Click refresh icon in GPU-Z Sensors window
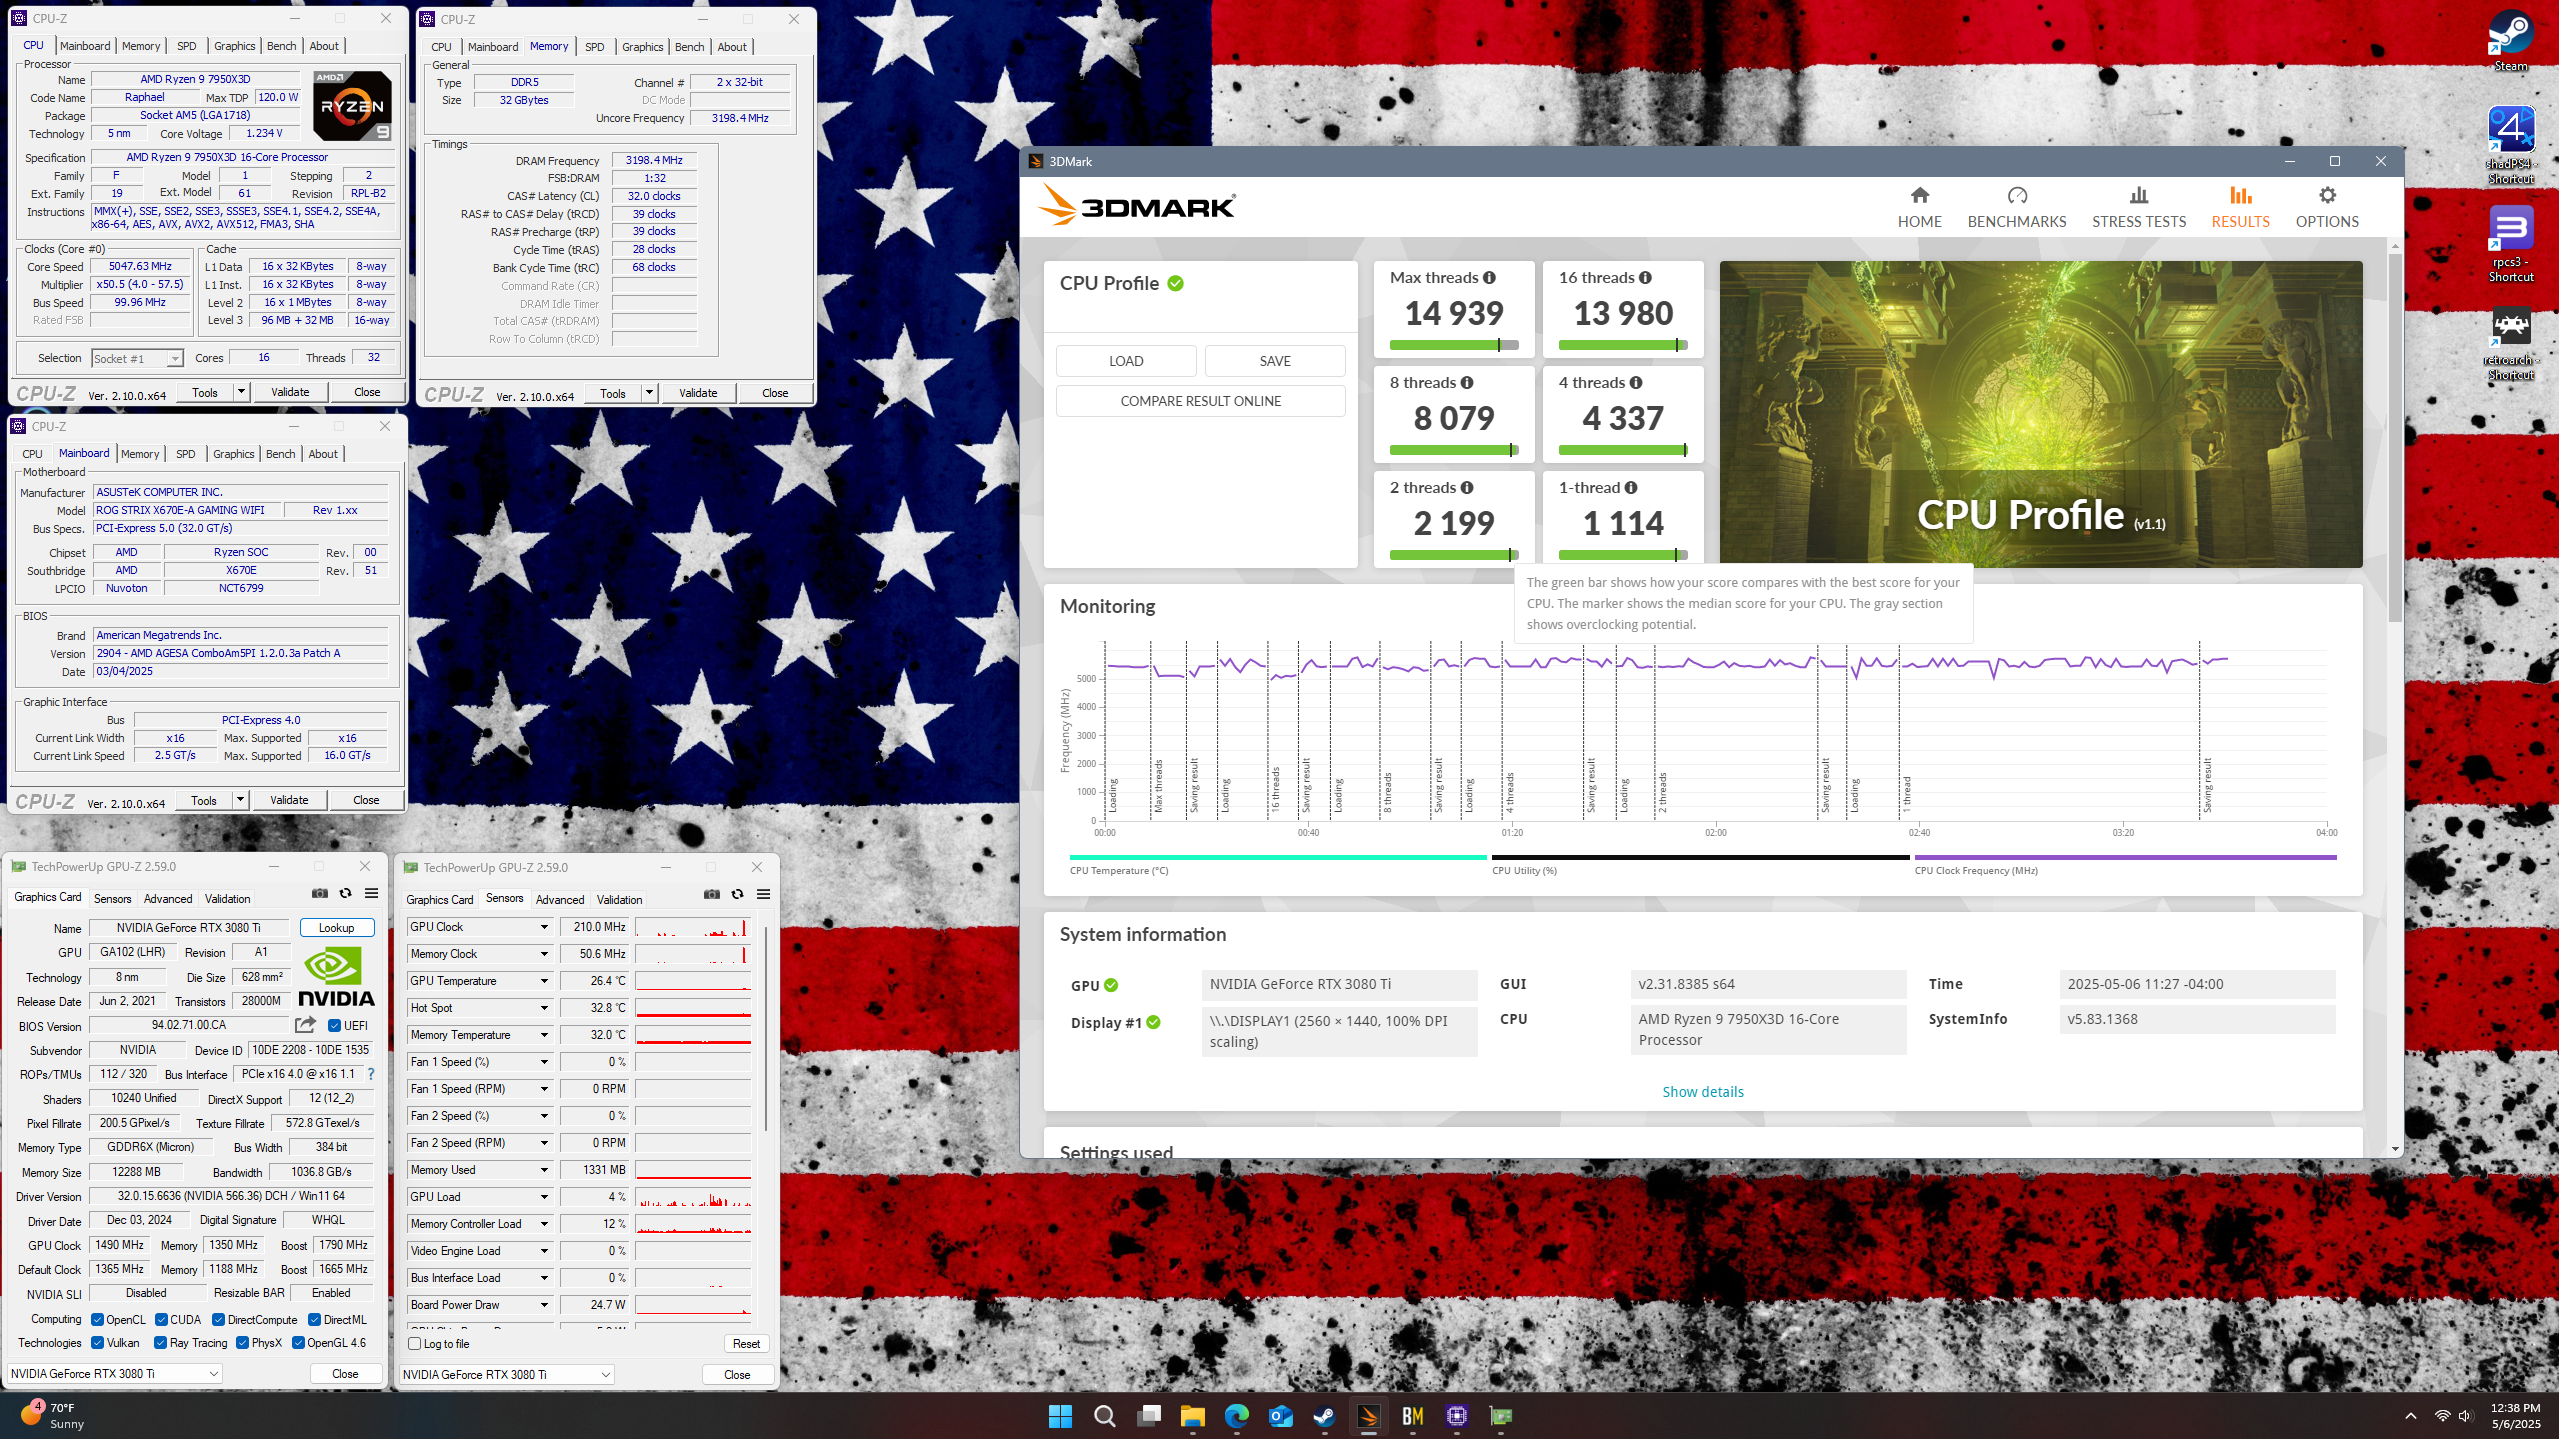Viewport: 2559px width, 1439px height. click(738, 895)
